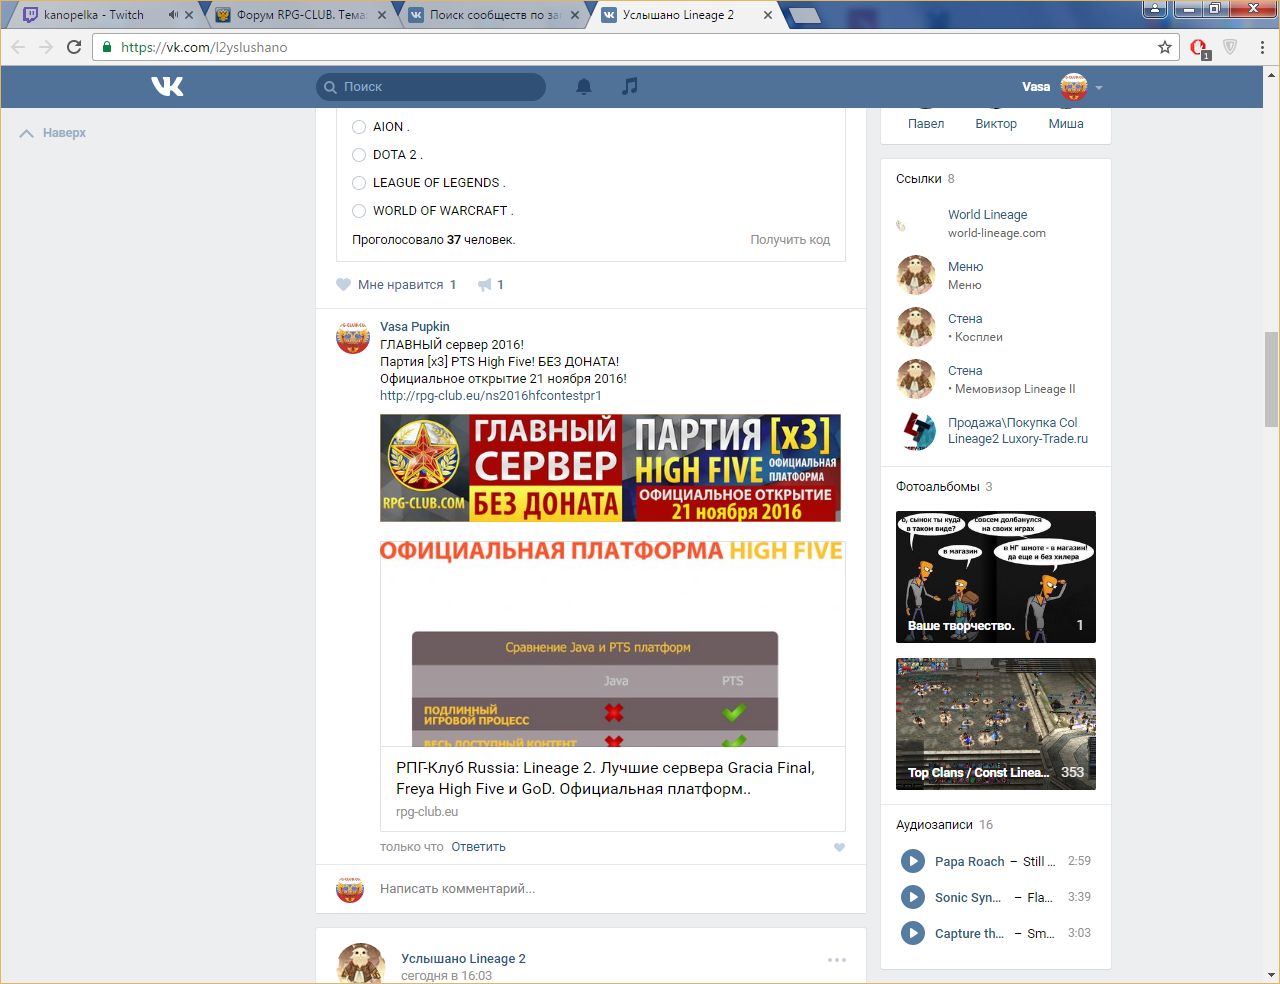
Task: Select the LEAGUE OF LEGENDS poll option
Action: 359,183
